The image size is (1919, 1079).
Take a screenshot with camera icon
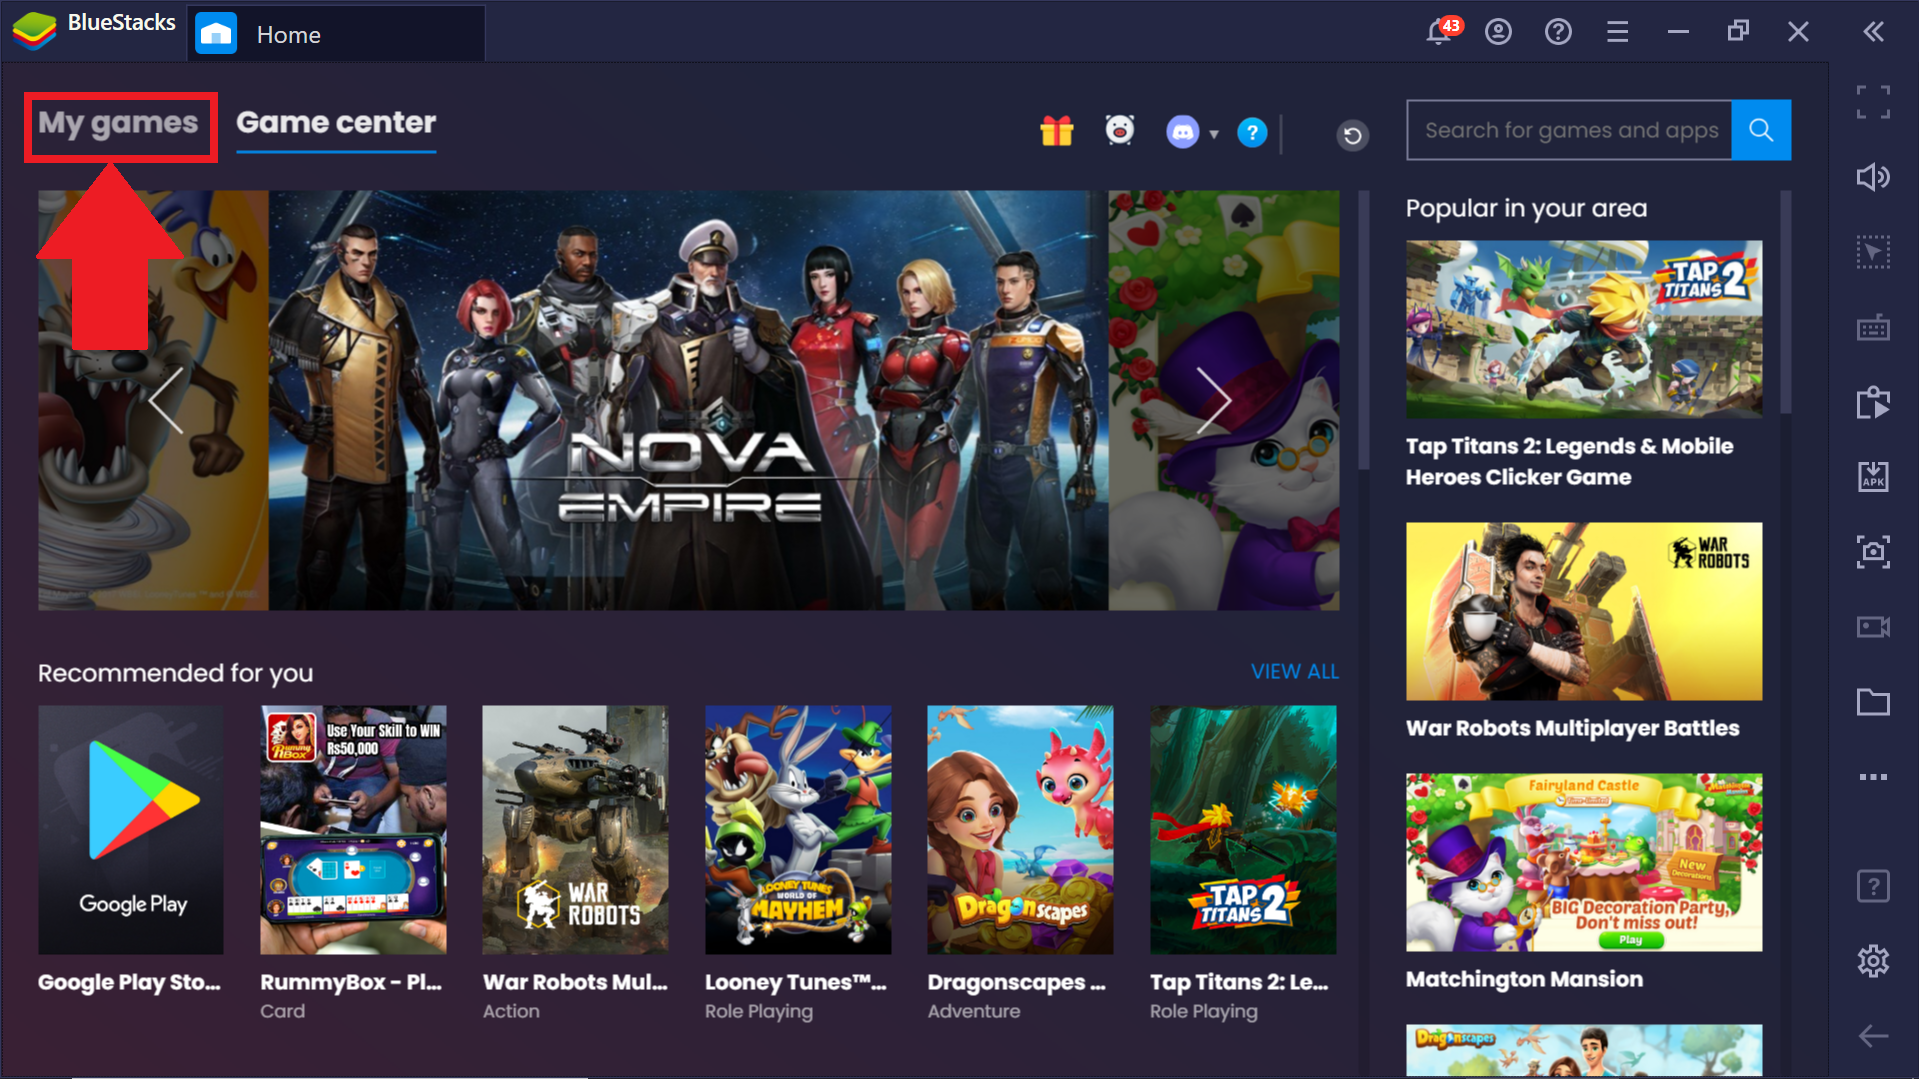coord(1873,552)
